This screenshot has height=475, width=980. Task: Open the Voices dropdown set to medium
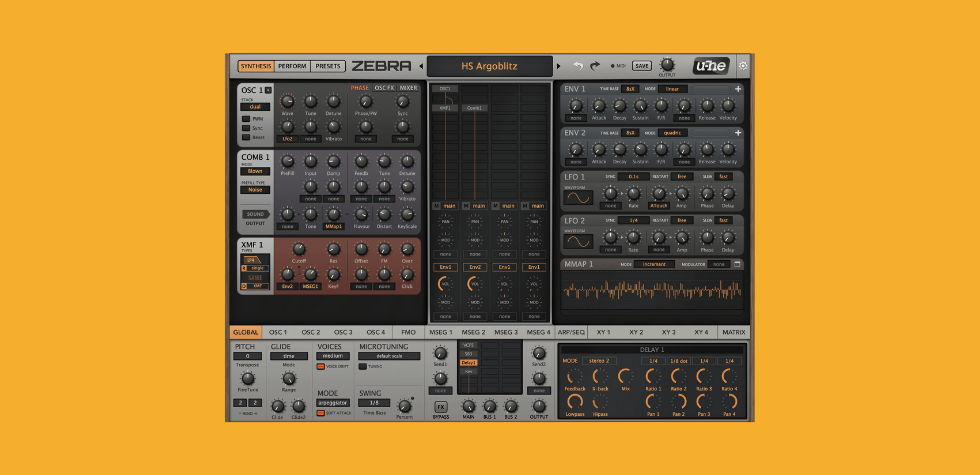click(x=334, y=356)
